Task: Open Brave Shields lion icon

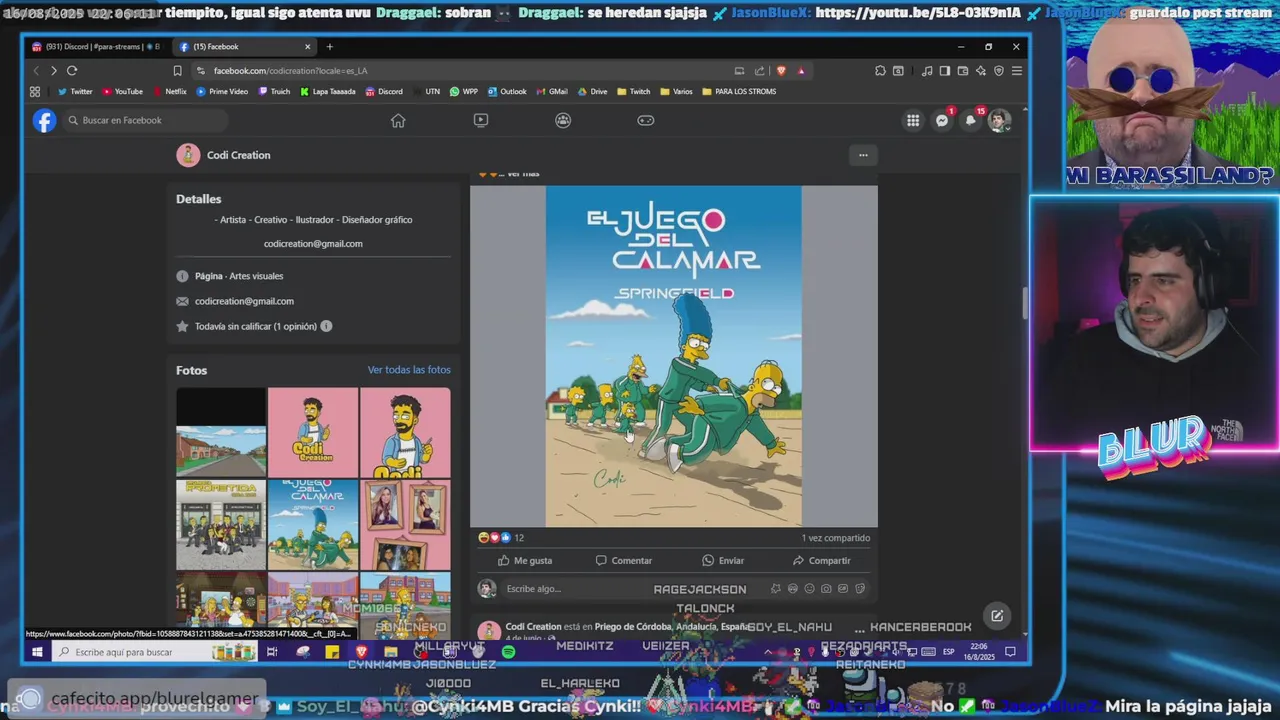Action: pyautogui.click(x=781, y=71)
